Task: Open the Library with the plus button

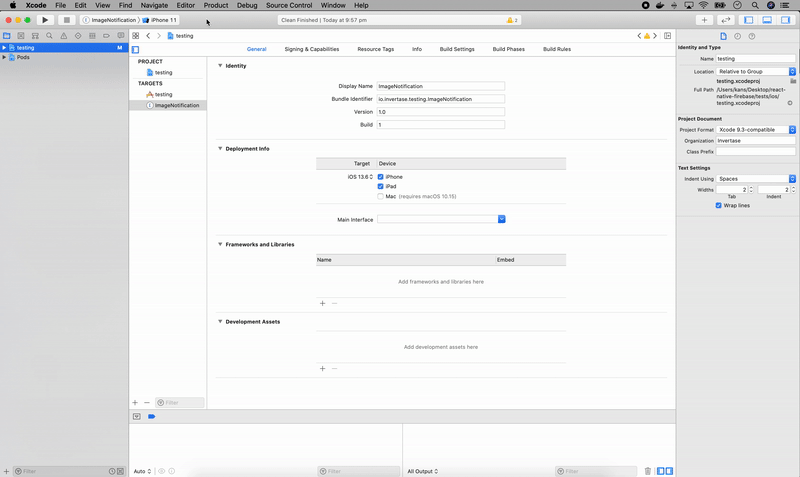Action: pyautogui.click(x=704, y=20)
